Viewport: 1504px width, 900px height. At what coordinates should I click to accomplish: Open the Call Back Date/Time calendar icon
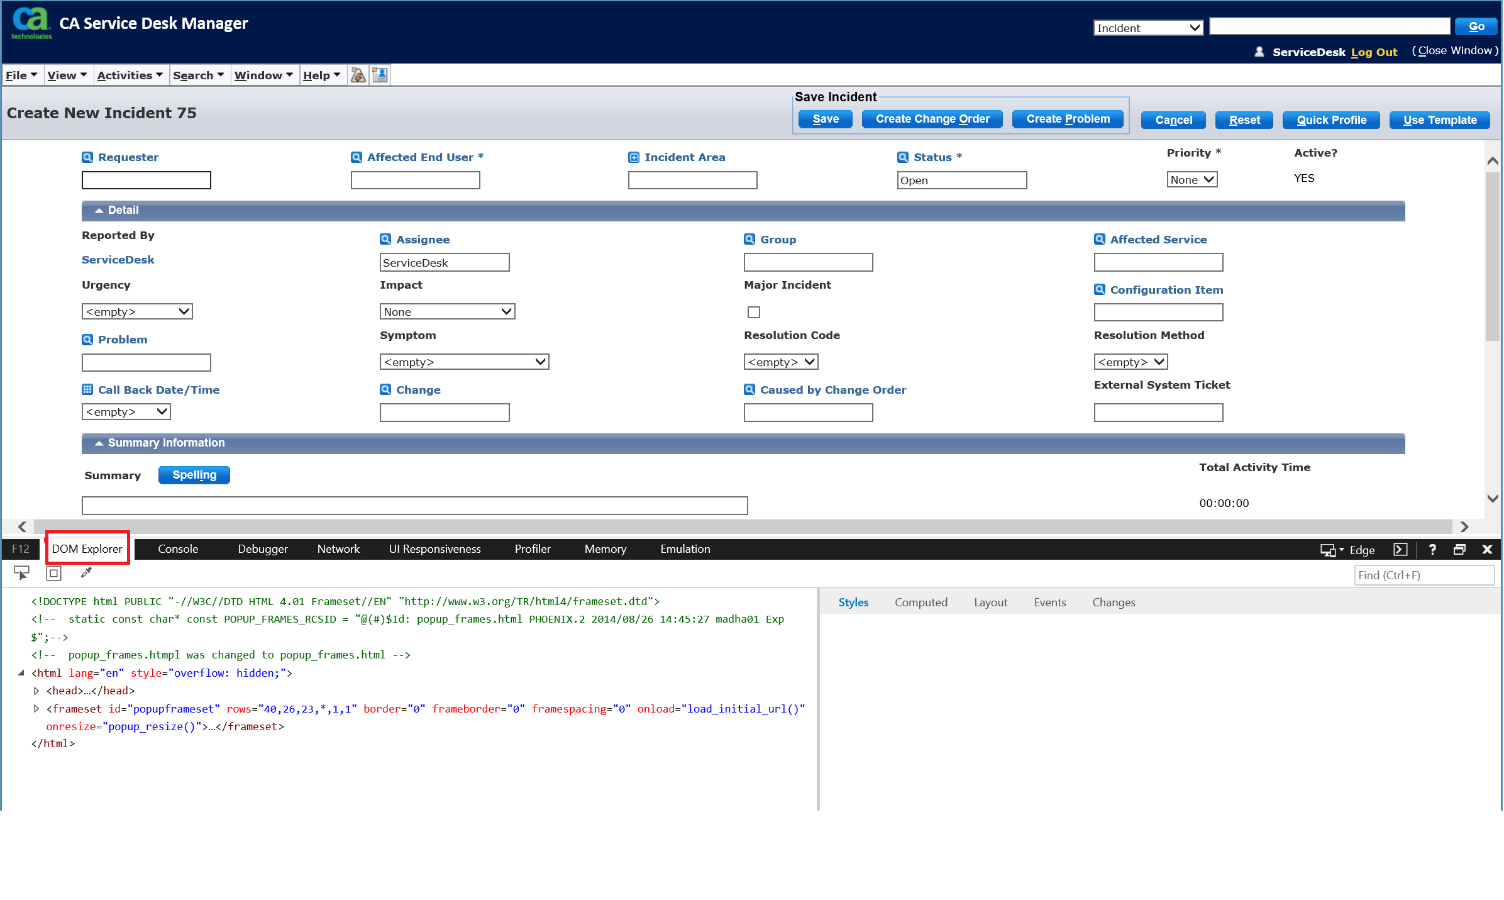point(87,389)
